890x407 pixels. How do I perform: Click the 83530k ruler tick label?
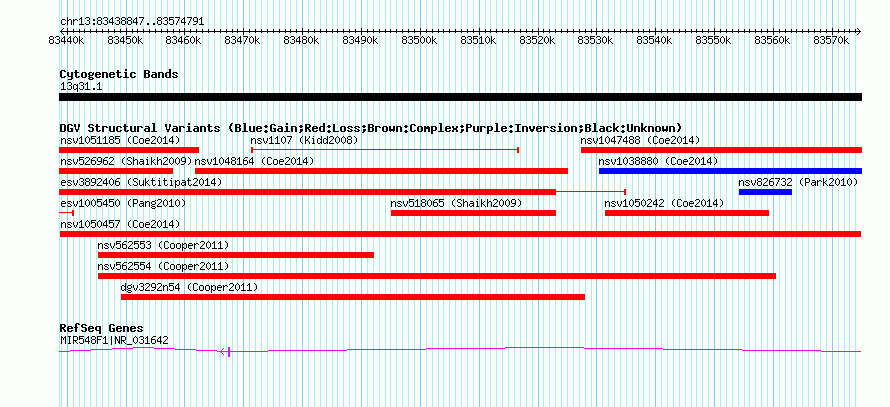596,40
